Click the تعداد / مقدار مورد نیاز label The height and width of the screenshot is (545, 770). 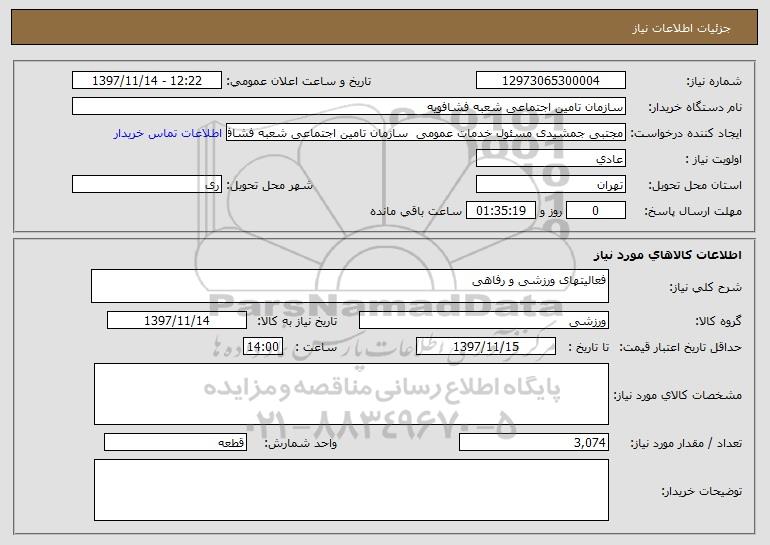[x=686, y=443]
